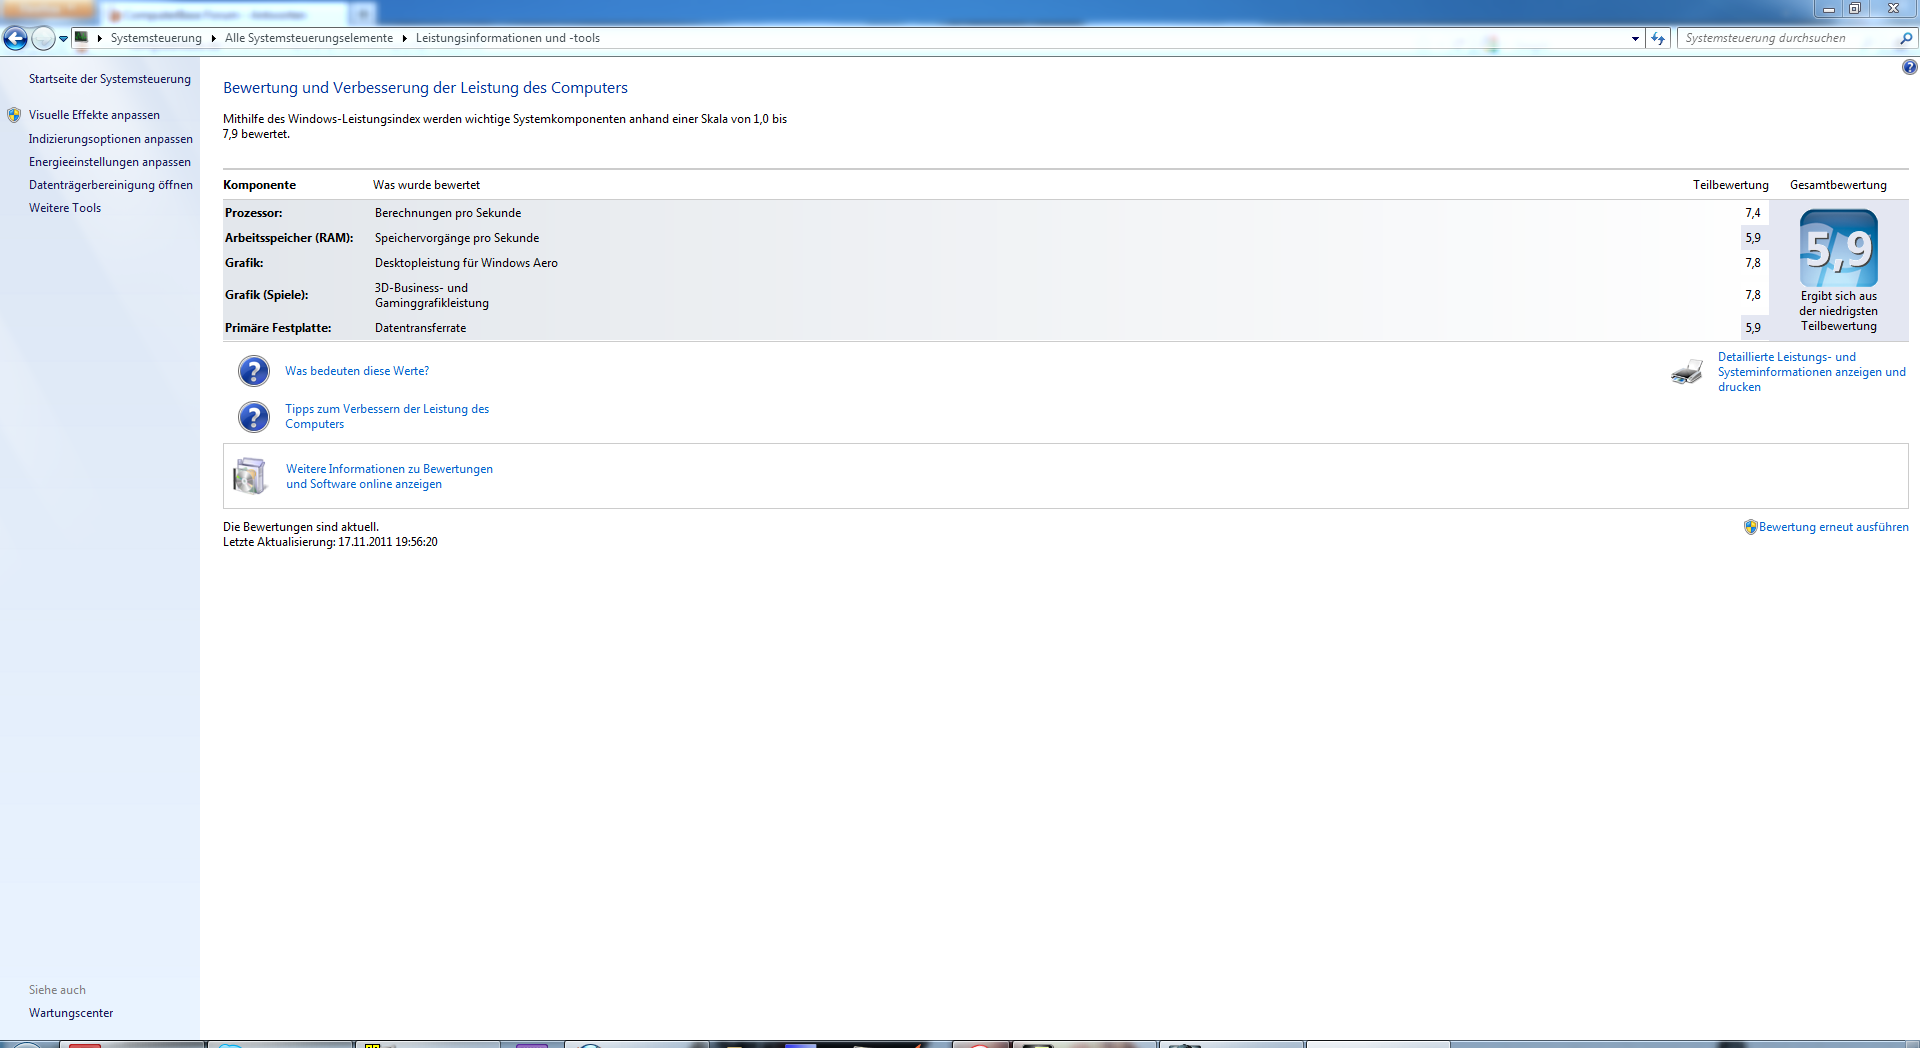Open address bar history dropdown
The height and width of the screenshot is (1048, 1920).
coord(1635,38)
